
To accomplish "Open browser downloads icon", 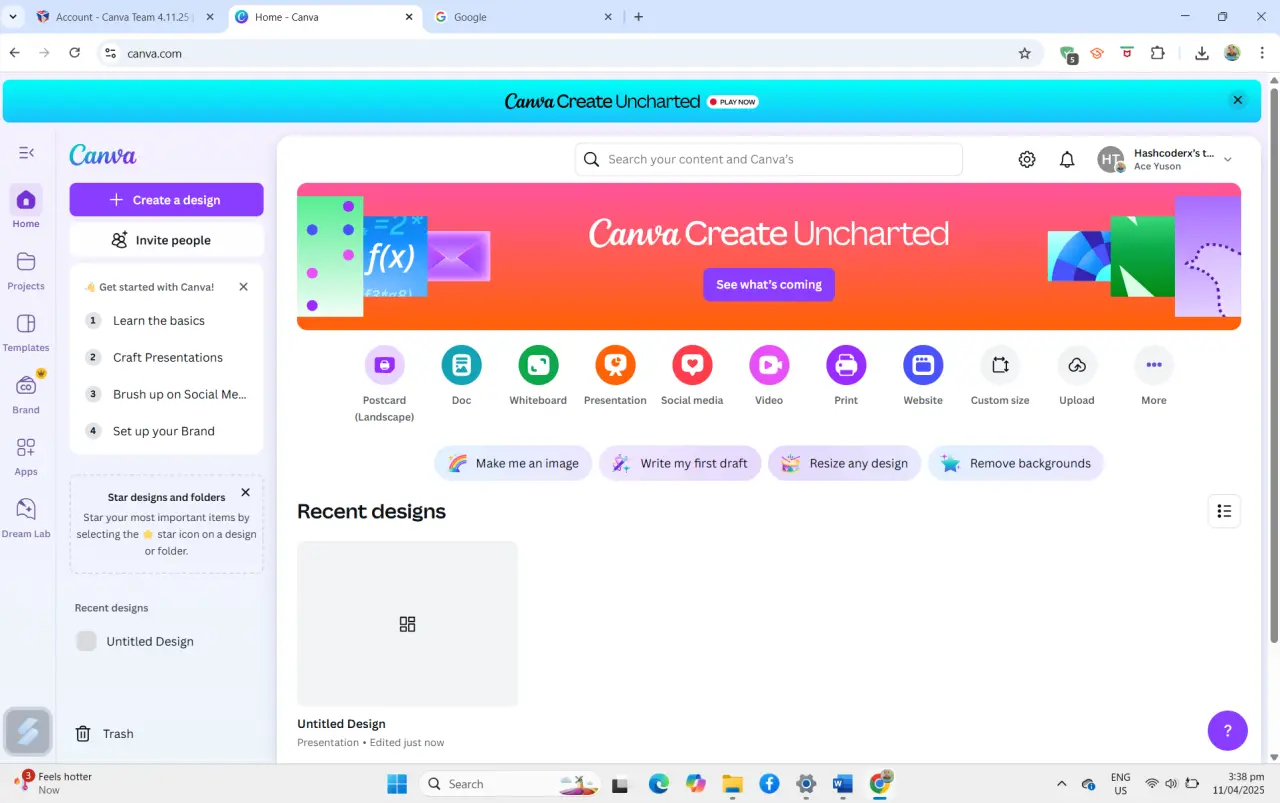I will pyautogui.click(x=1202, y=53).
